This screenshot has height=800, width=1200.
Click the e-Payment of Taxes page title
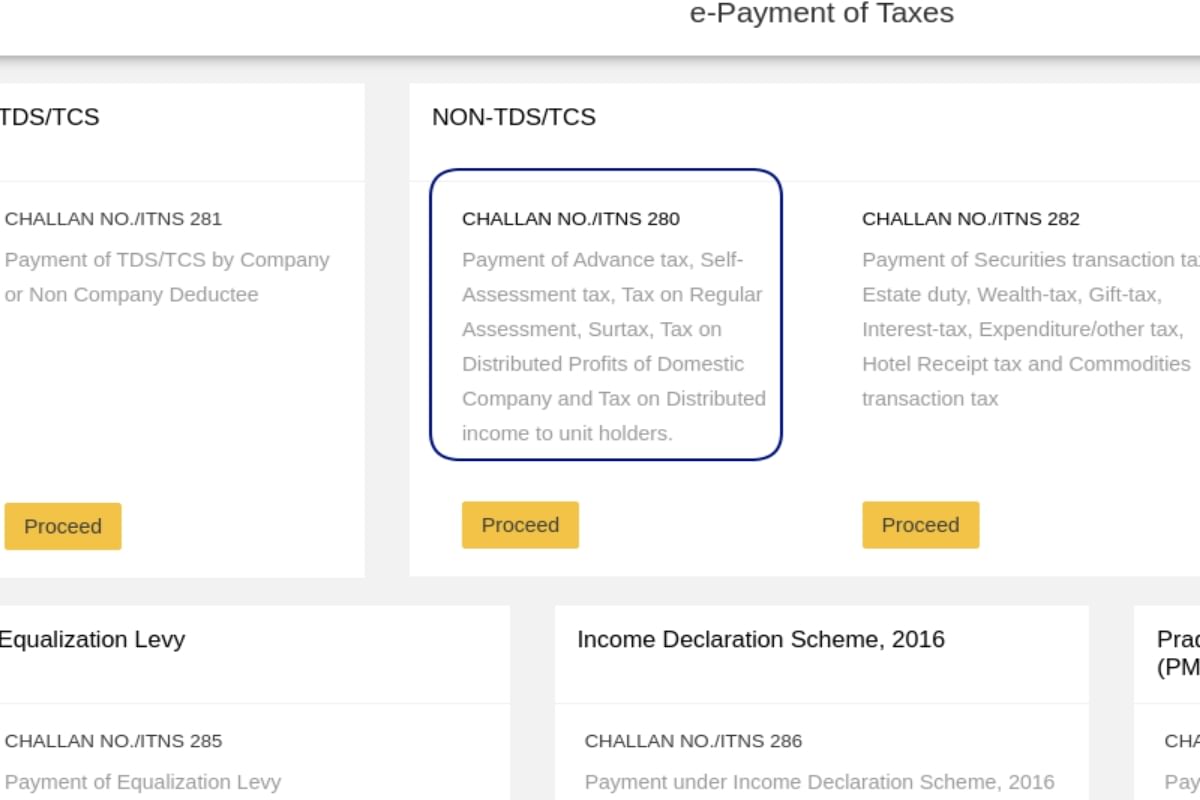(820, 14)
